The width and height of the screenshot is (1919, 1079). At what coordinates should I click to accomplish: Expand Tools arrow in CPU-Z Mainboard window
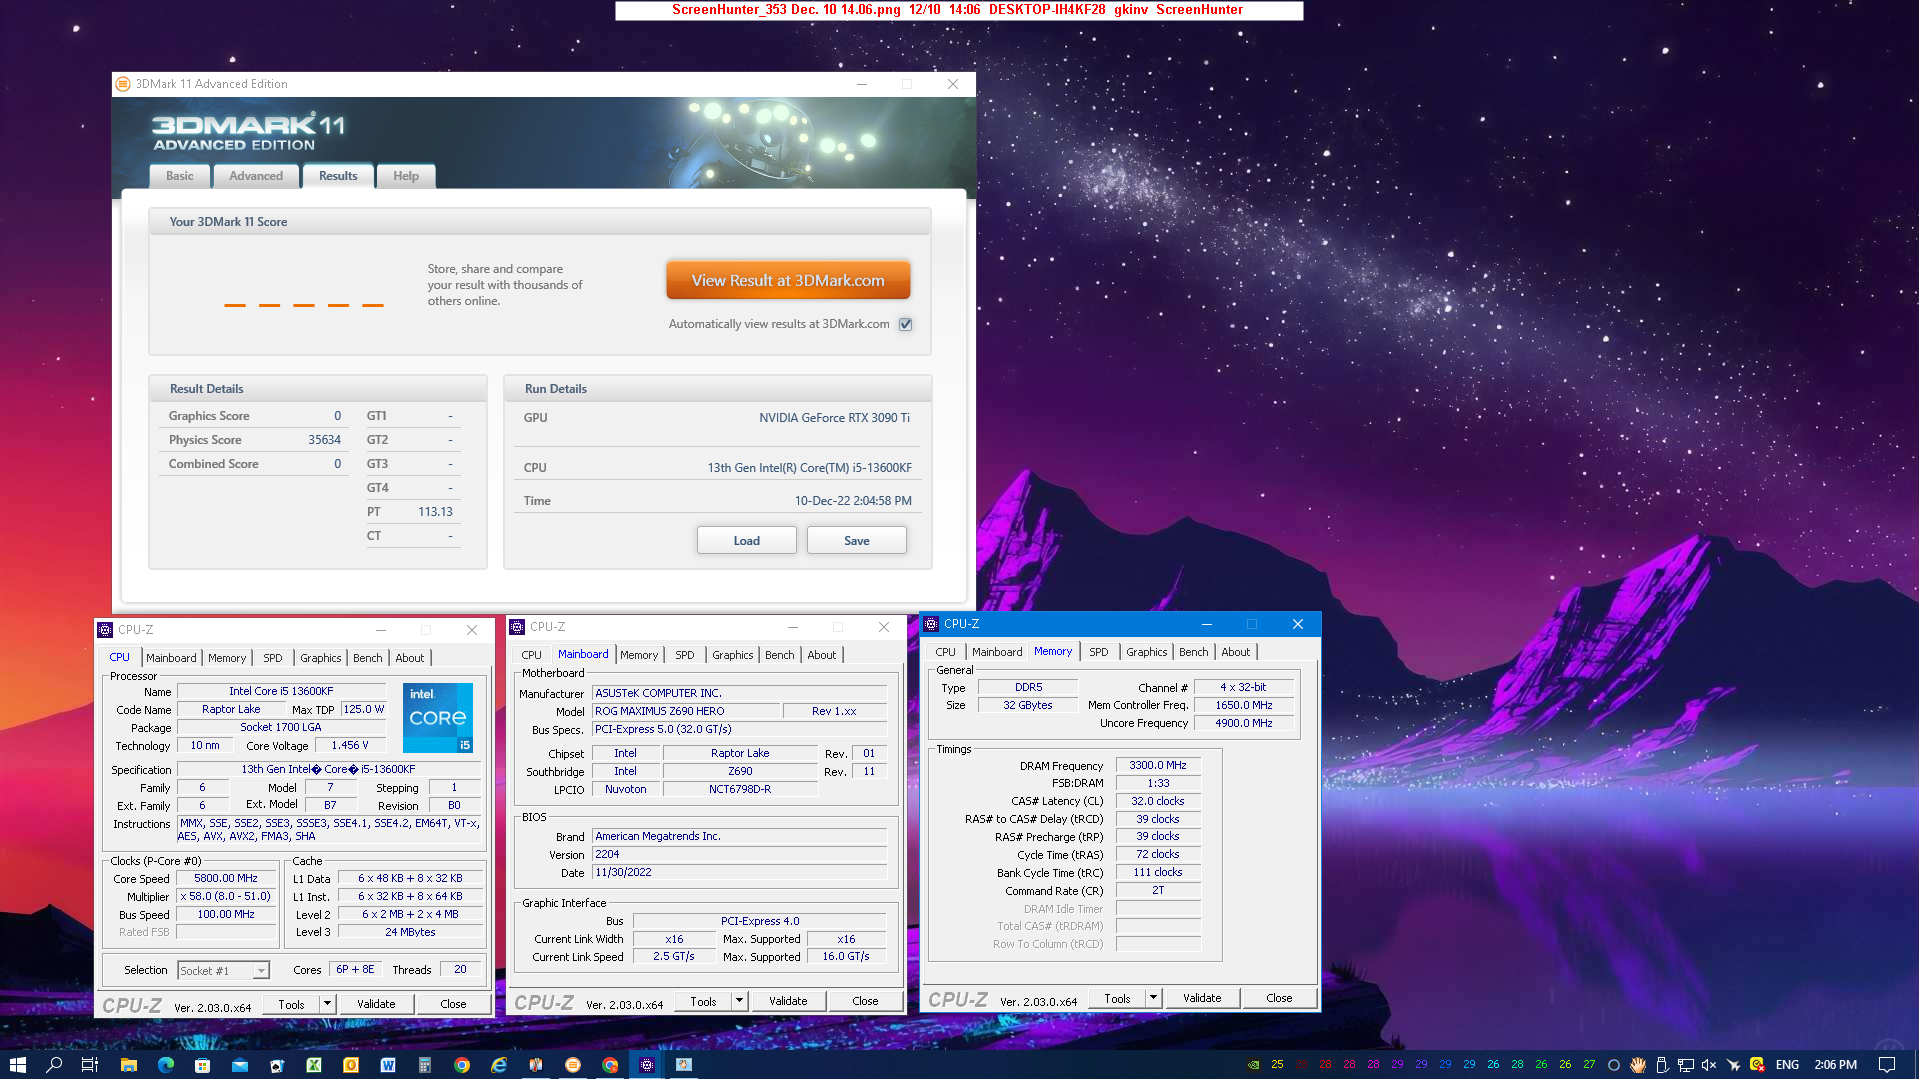pos(739,1001)
